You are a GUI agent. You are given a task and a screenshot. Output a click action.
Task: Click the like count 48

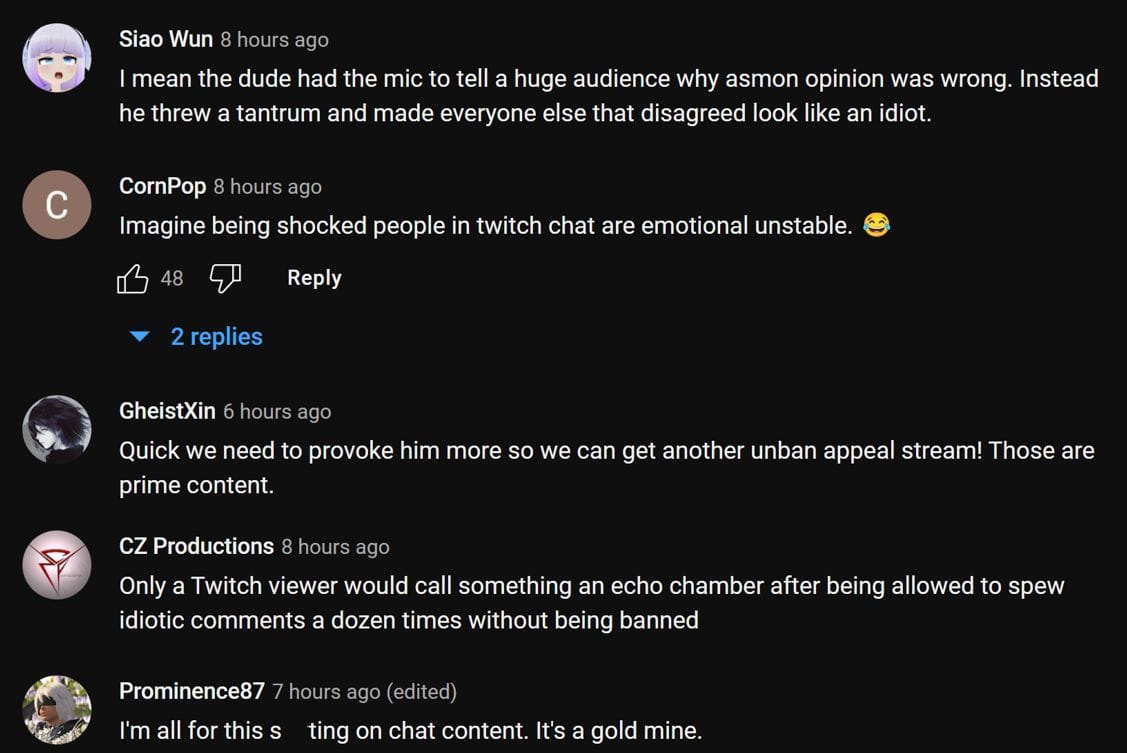172,278
